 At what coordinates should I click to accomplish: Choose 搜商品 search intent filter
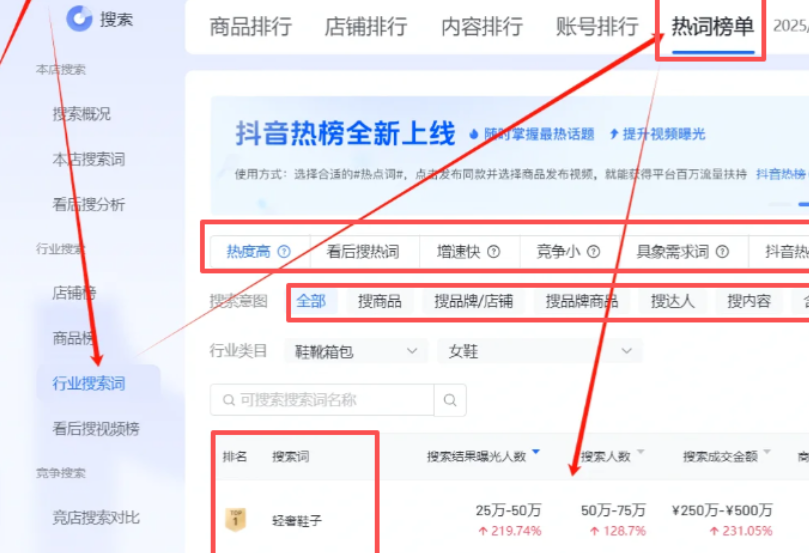tap(380, 301)
